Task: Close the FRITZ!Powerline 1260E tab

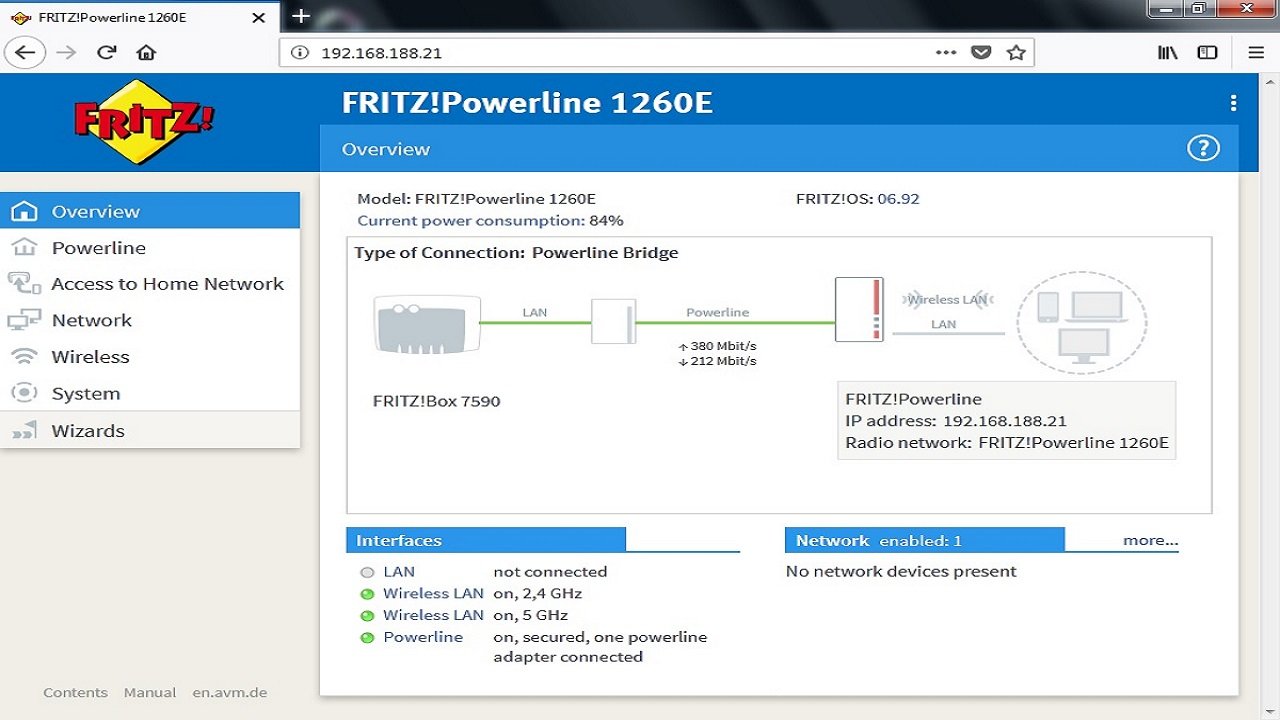Action: pyautogui.click(x=258, y=17)
